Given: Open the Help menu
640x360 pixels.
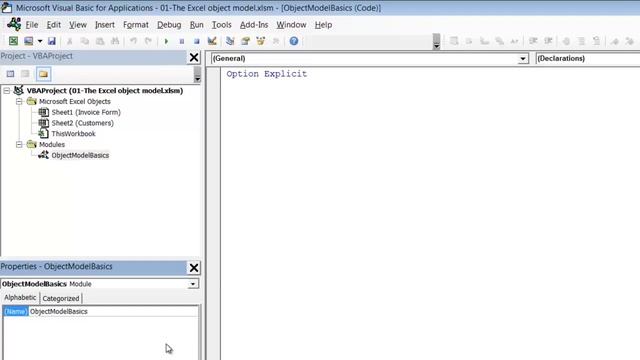Looking at the screenshot, I should (x=323, y=25).
